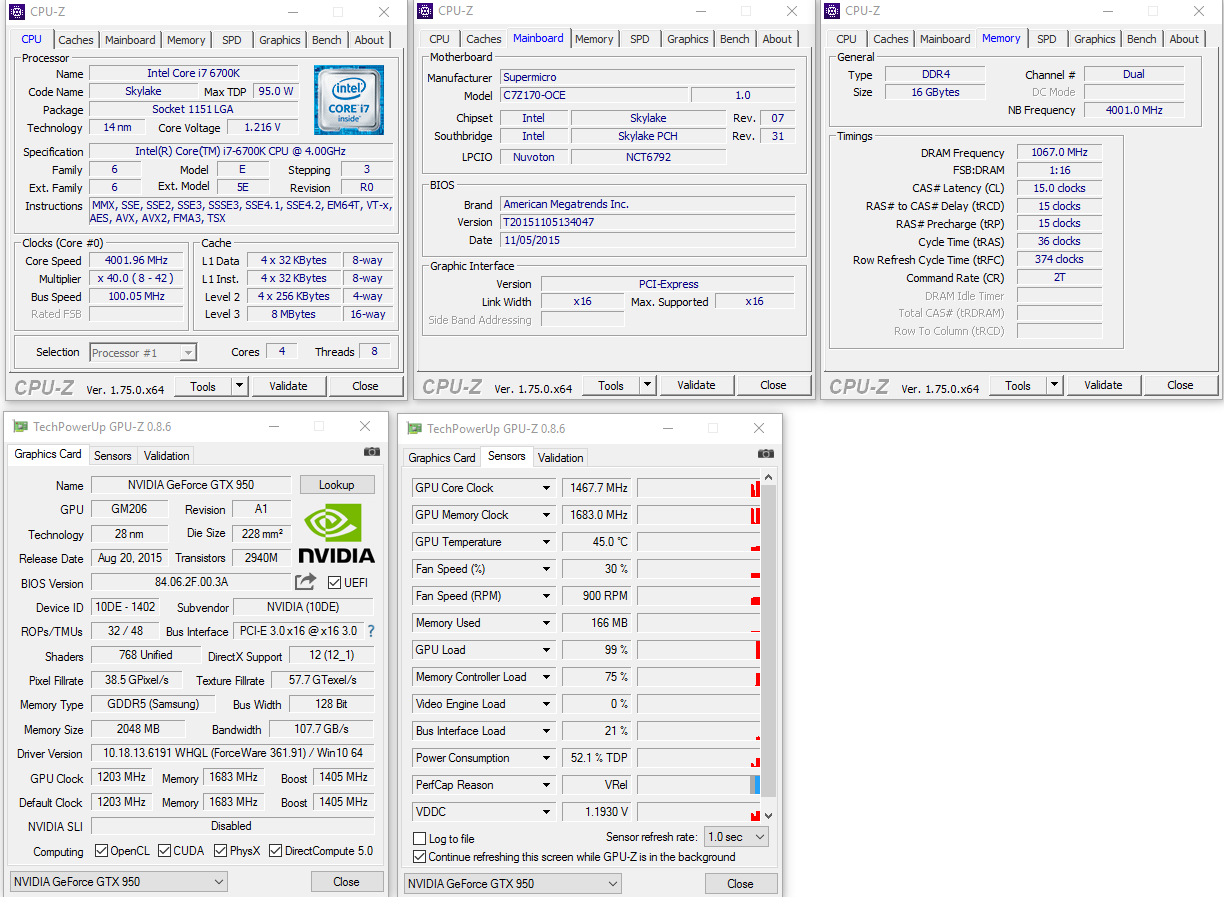
Task: Click CPU name Intel Core i7 6700K
Action: (x=194, y=73)
